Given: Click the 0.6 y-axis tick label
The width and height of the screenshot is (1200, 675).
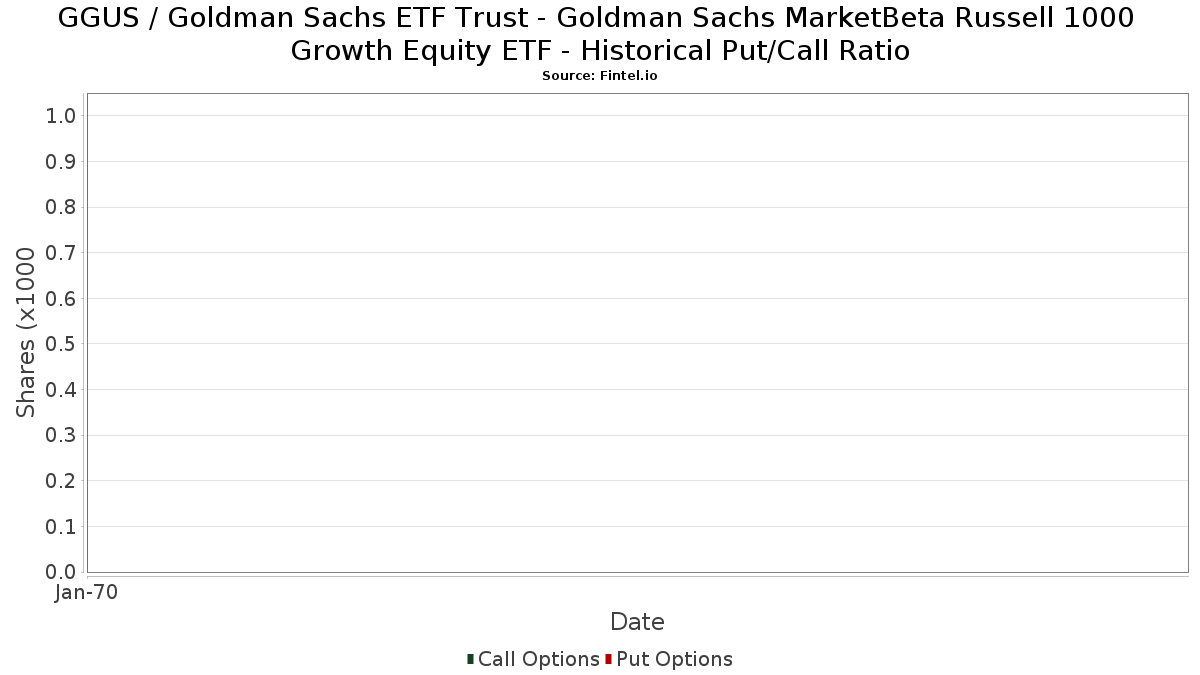Looking at the screenshot, I should pos(61,299).
